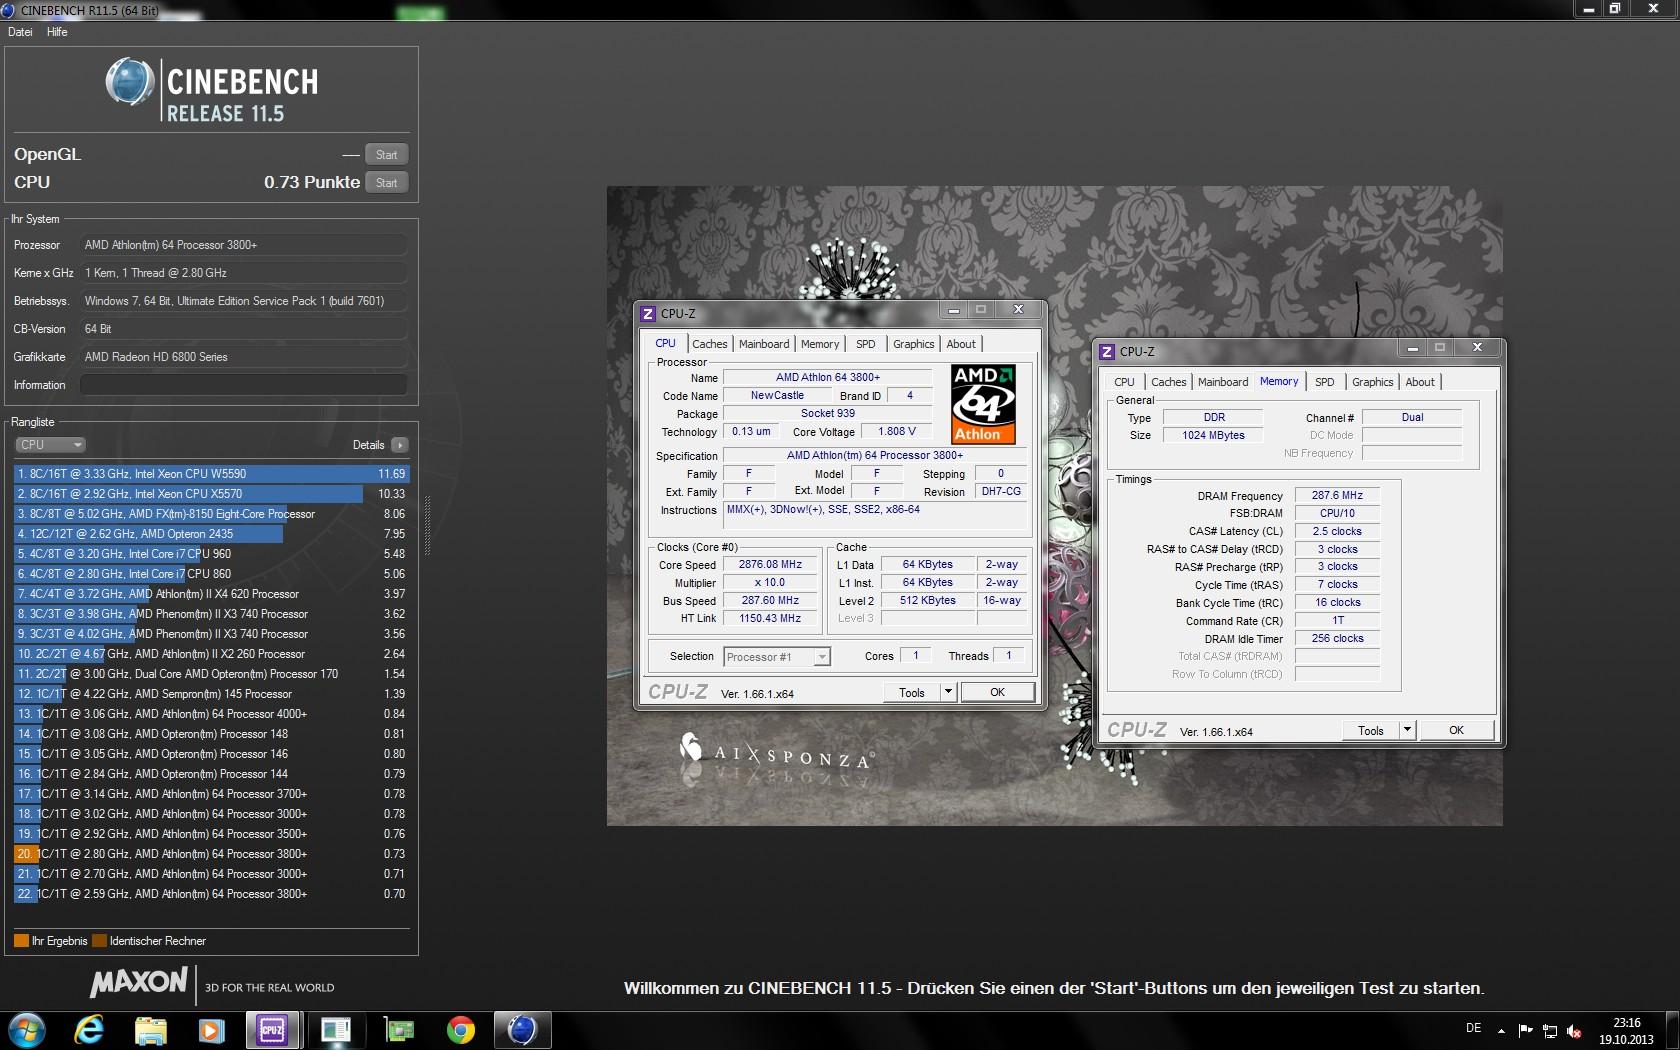Click Tools button in CPU-Z Memory window
Viewport: 1680px width, 1050px height.
pyautogui.click(x=1371, y=730)
